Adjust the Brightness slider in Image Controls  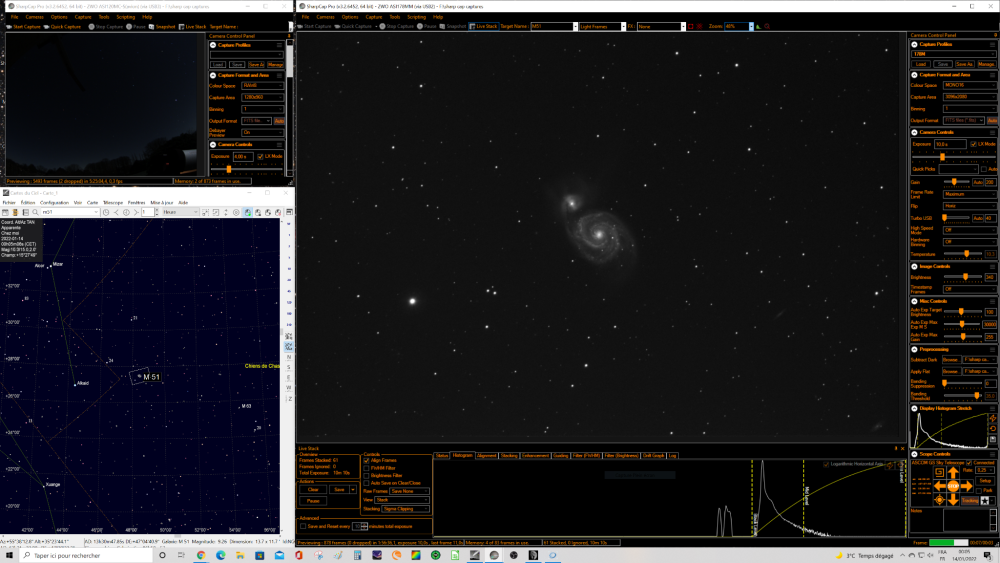(964, 277)
